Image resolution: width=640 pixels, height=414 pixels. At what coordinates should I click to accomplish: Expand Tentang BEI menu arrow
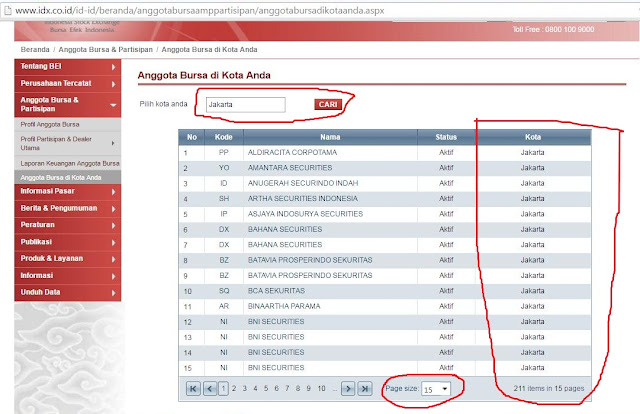click(113, 67)
